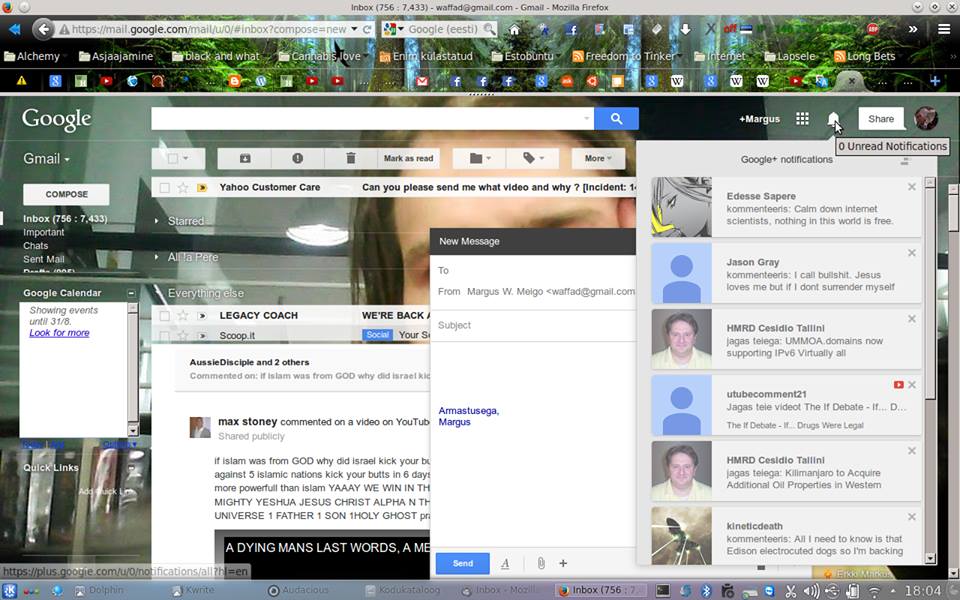
Task: Open the Sent Mail folder
Action: point(43,259)
